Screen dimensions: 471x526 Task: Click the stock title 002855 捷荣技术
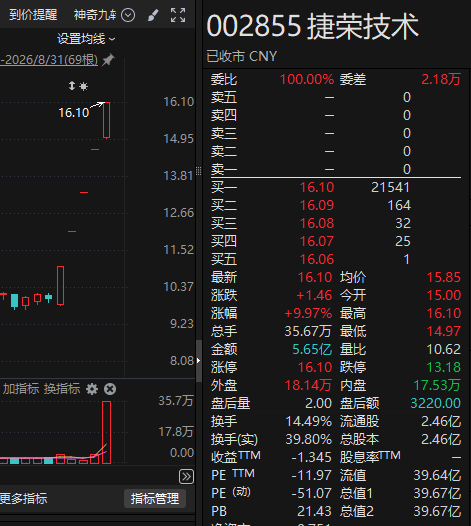(313, 26)
